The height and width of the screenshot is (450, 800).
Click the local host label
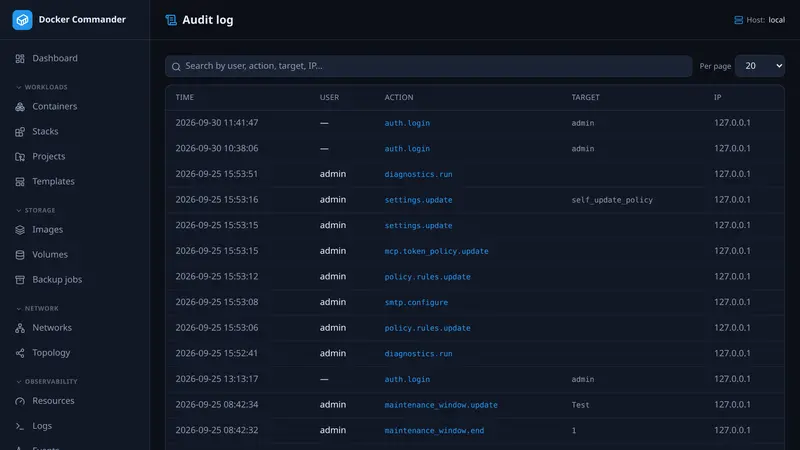tap(777, 20)
